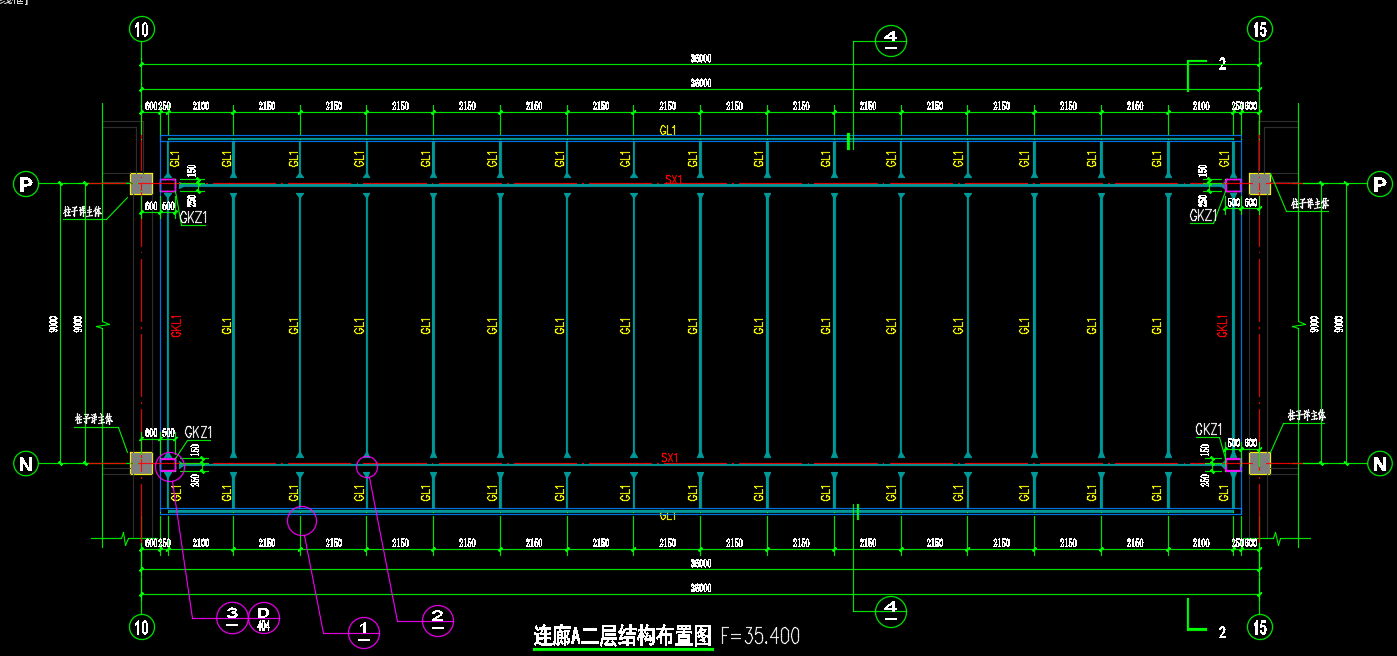Select axis bubble N on the left side
Image resolution: width=1397 pixels, height=656 pixels.
coord(26,463)
